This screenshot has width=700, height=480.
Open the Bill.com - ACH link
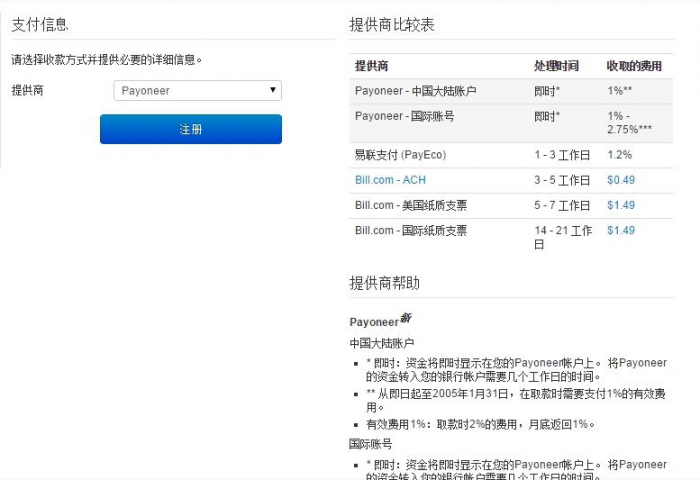[390, 180]
